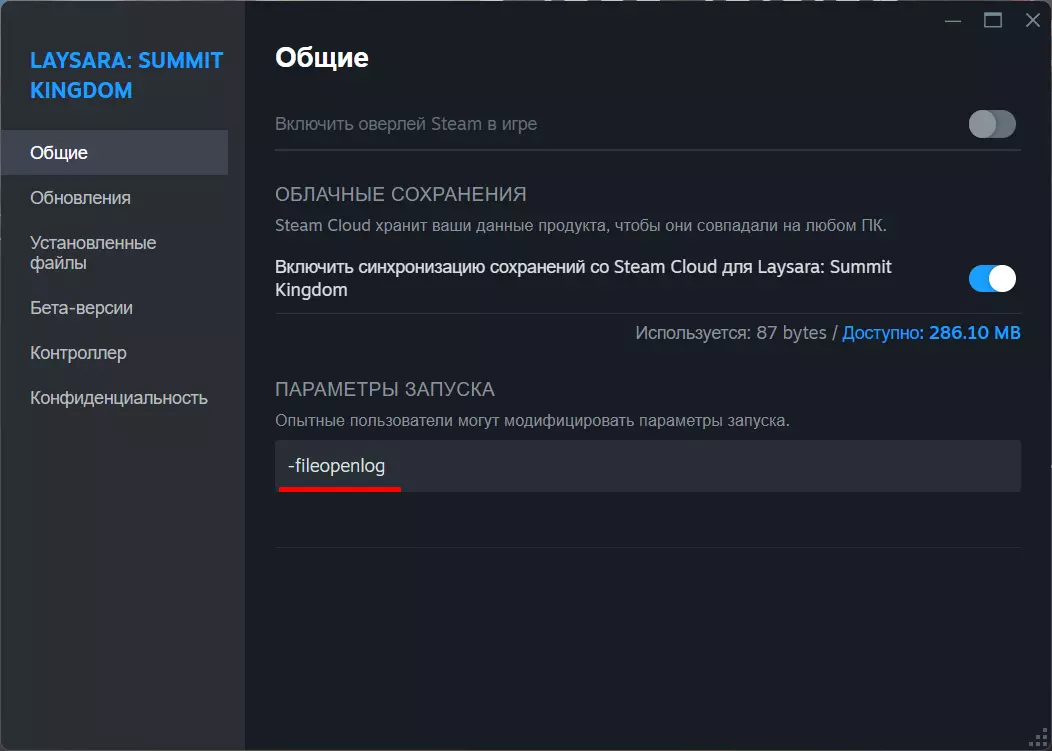Switch to the Бета-версии tab
The image size is (1052, 751).
(x=81, y=308)
